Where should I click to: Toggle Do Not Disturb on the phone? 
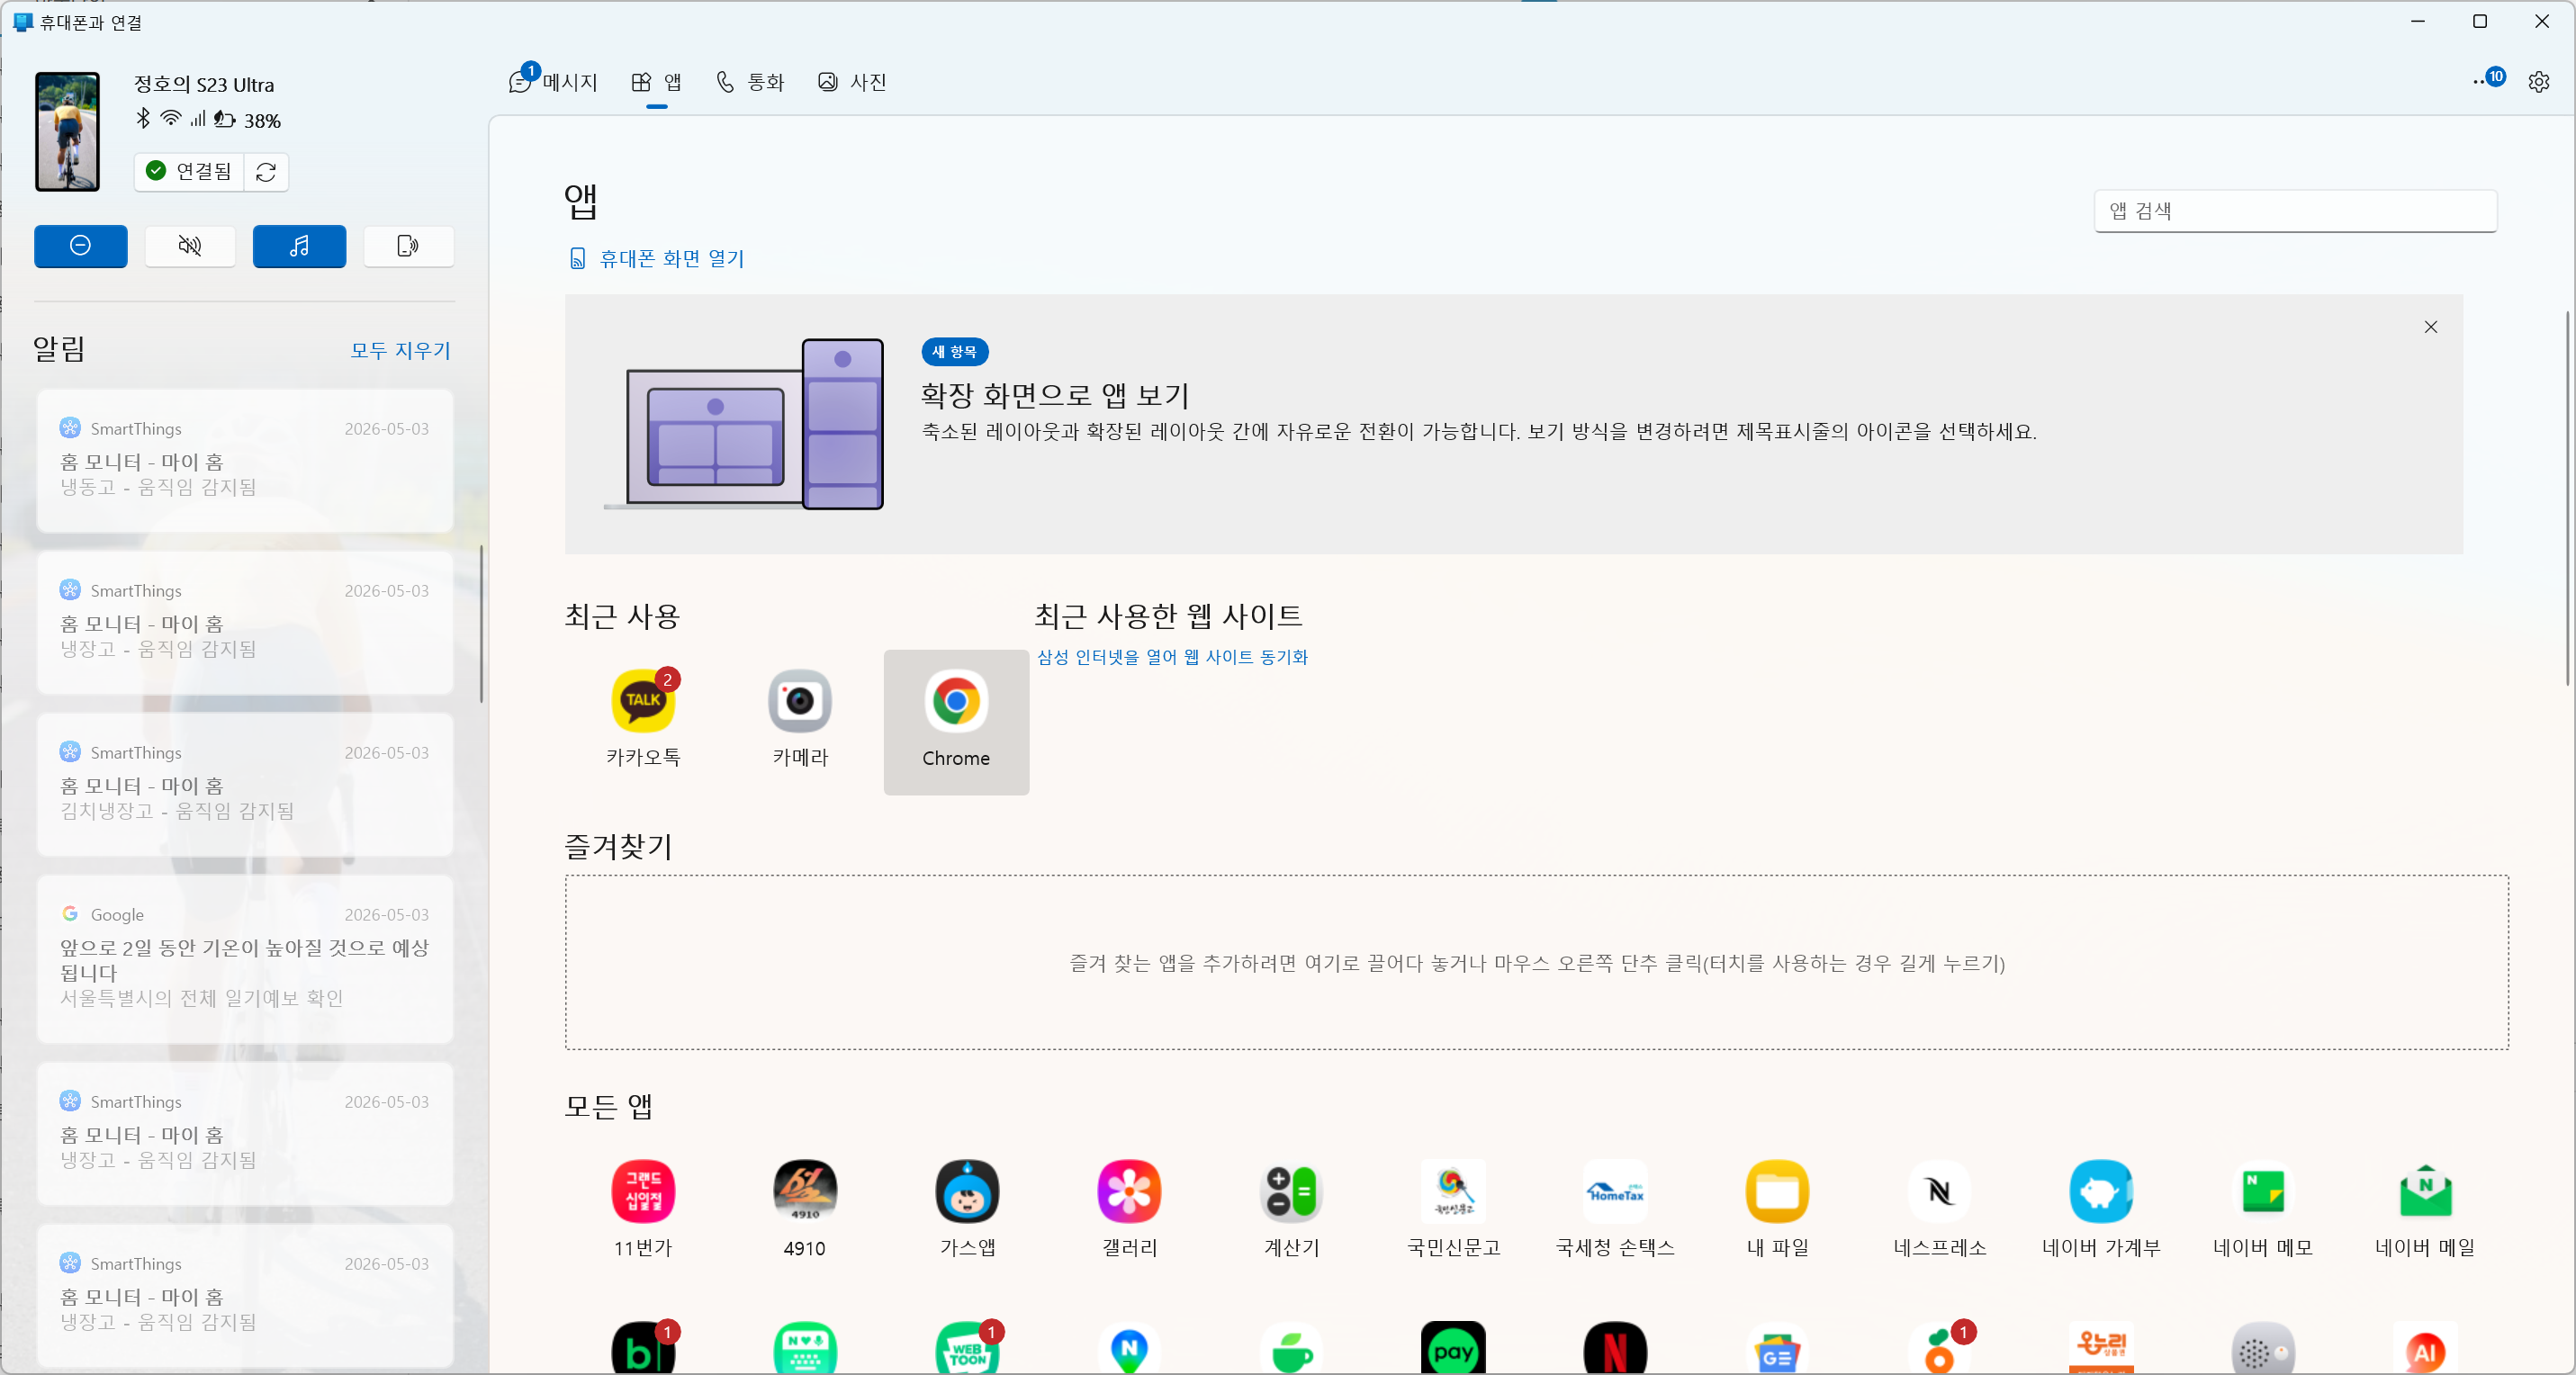click(81, 246)
